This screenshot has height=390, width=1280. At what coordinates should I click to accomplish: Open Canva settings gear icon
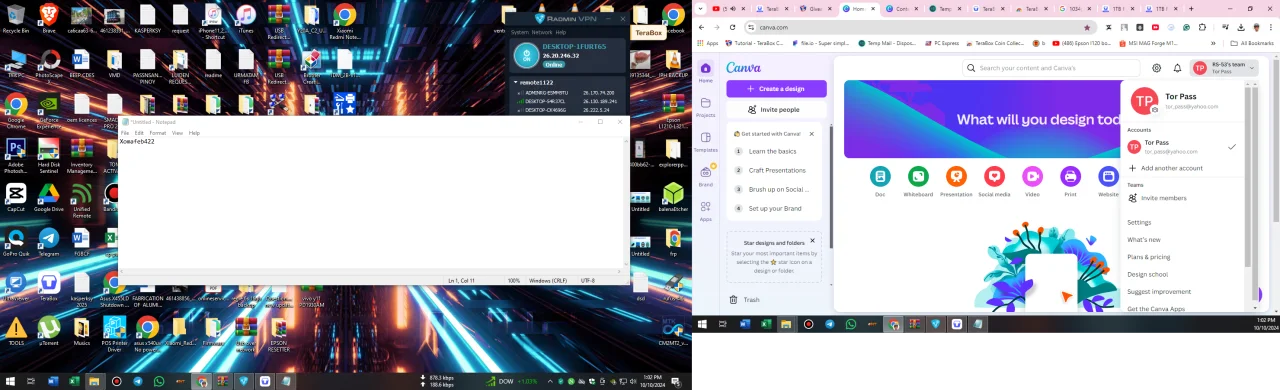(x=1157, y=68)
